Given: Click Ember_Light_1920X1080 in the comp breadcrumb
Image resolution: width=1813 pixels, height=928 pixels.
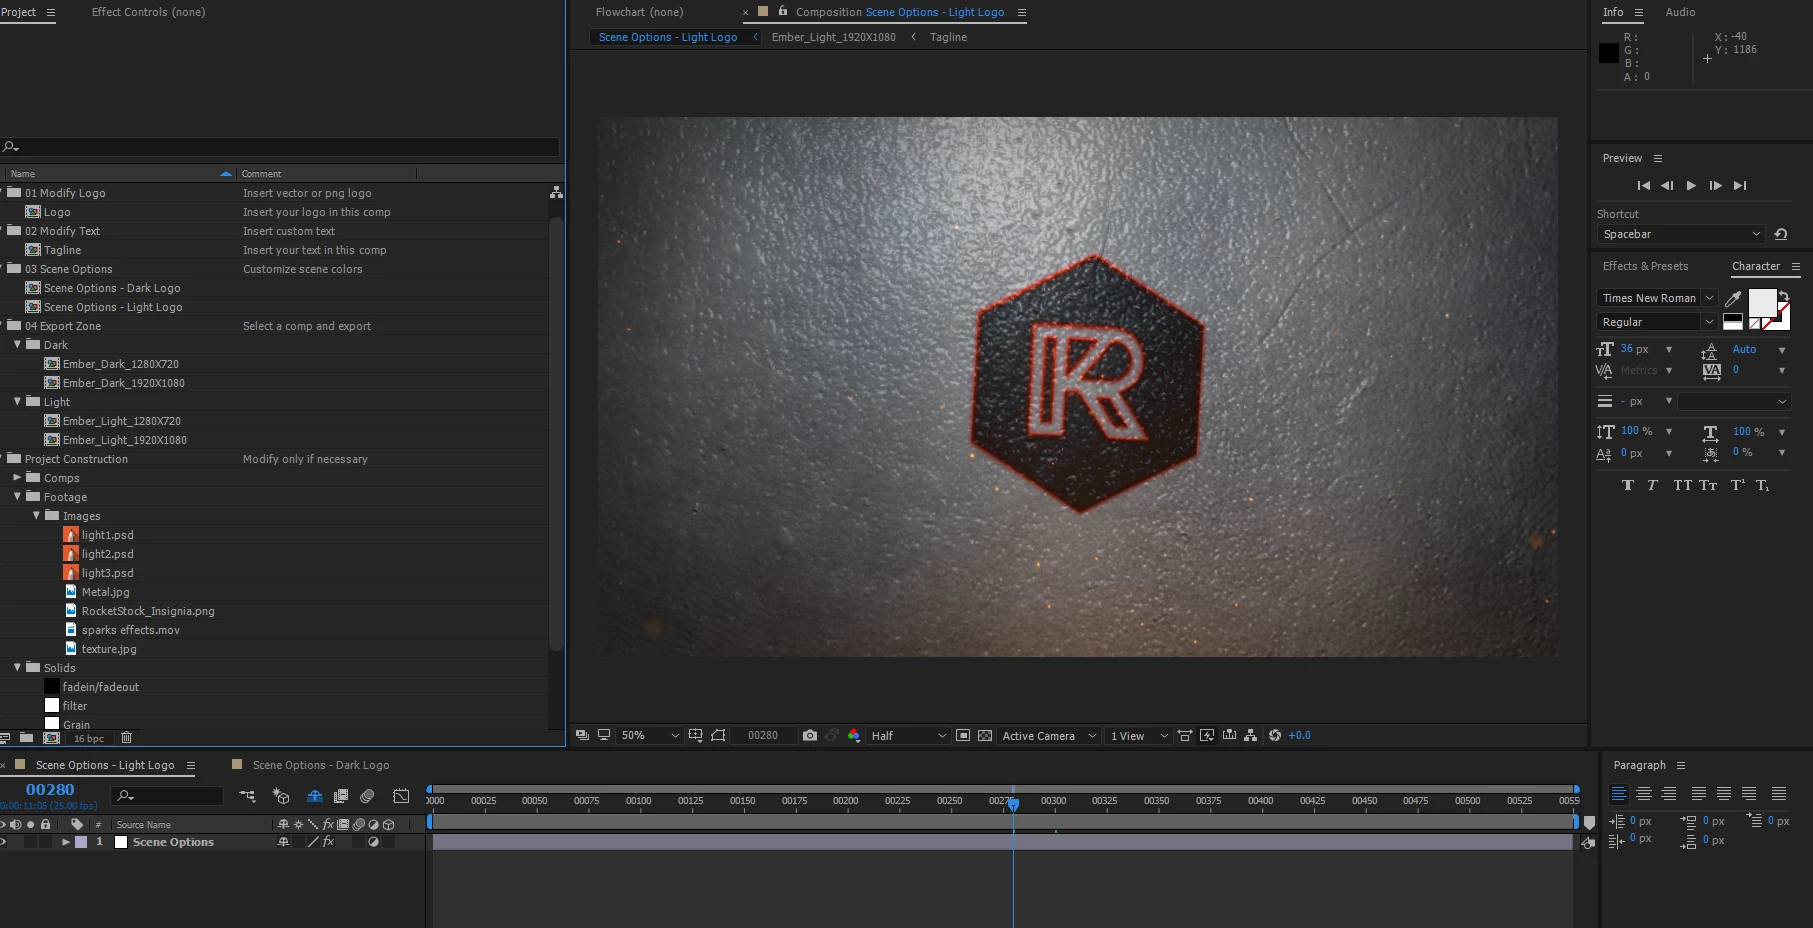Looking at the screenshot, I should [833, 37].
